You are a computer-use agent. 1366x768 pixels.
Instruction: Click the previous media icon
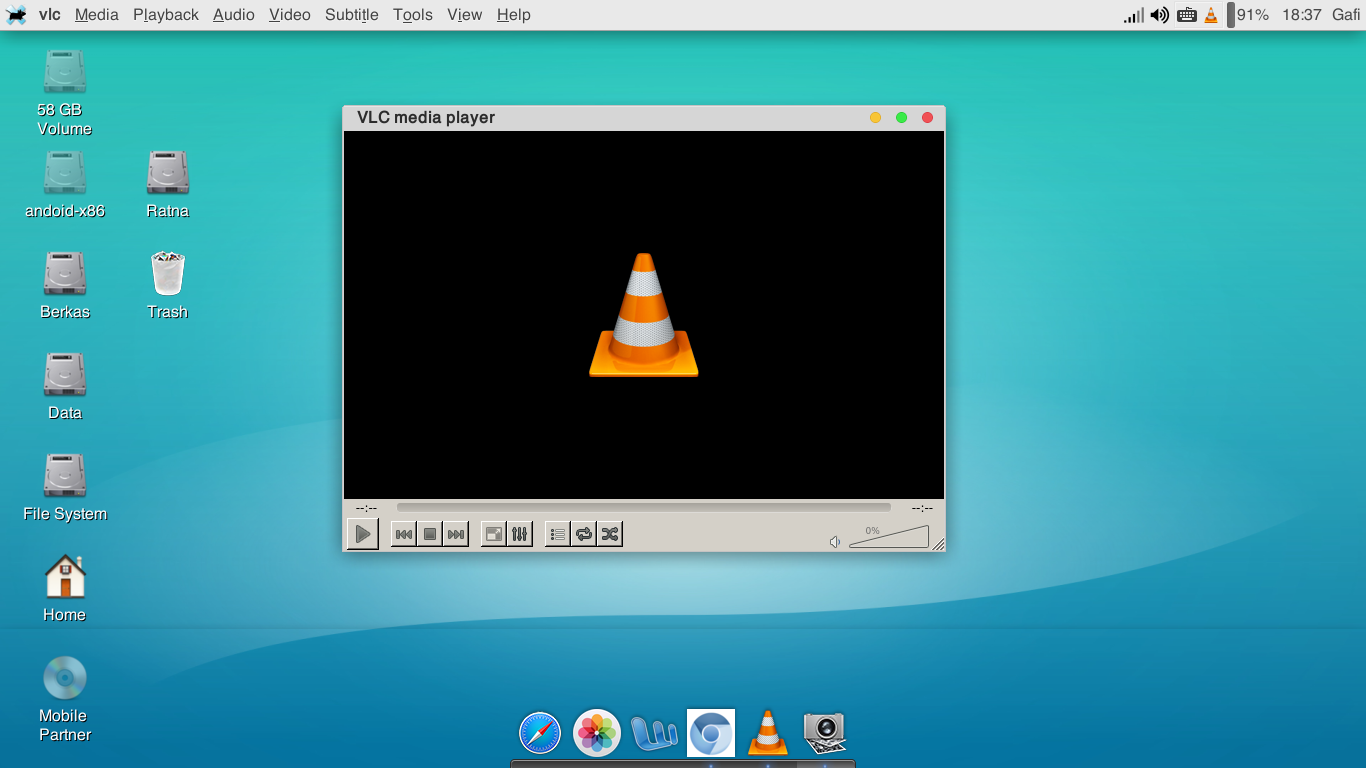pyautogui.click(x=404, y=533)
